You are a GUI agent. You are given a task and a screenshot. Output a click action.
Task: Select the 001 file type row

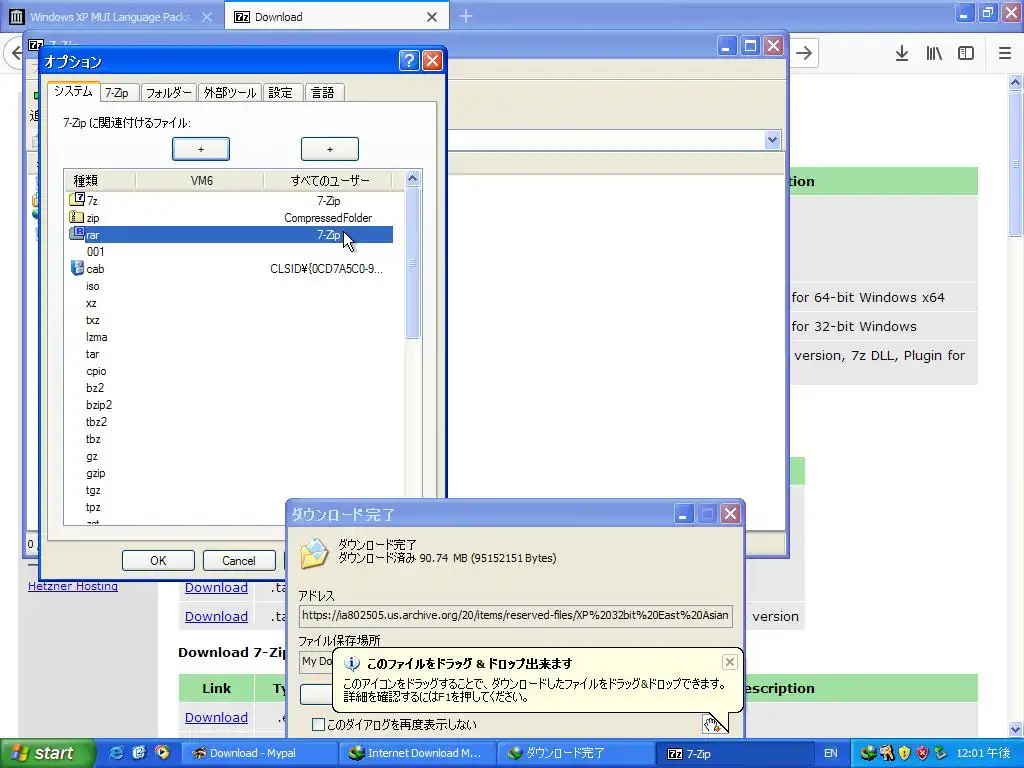coord(229,251)
